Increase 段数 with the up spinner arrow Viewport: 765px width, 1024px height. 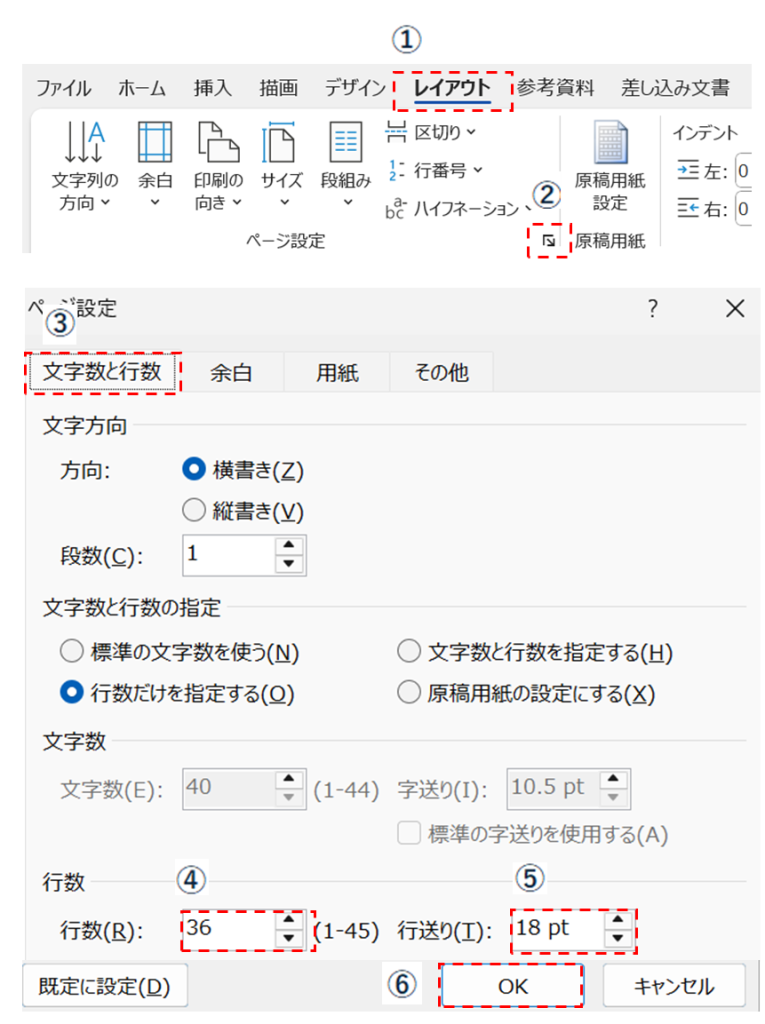(x=289, y=545)
